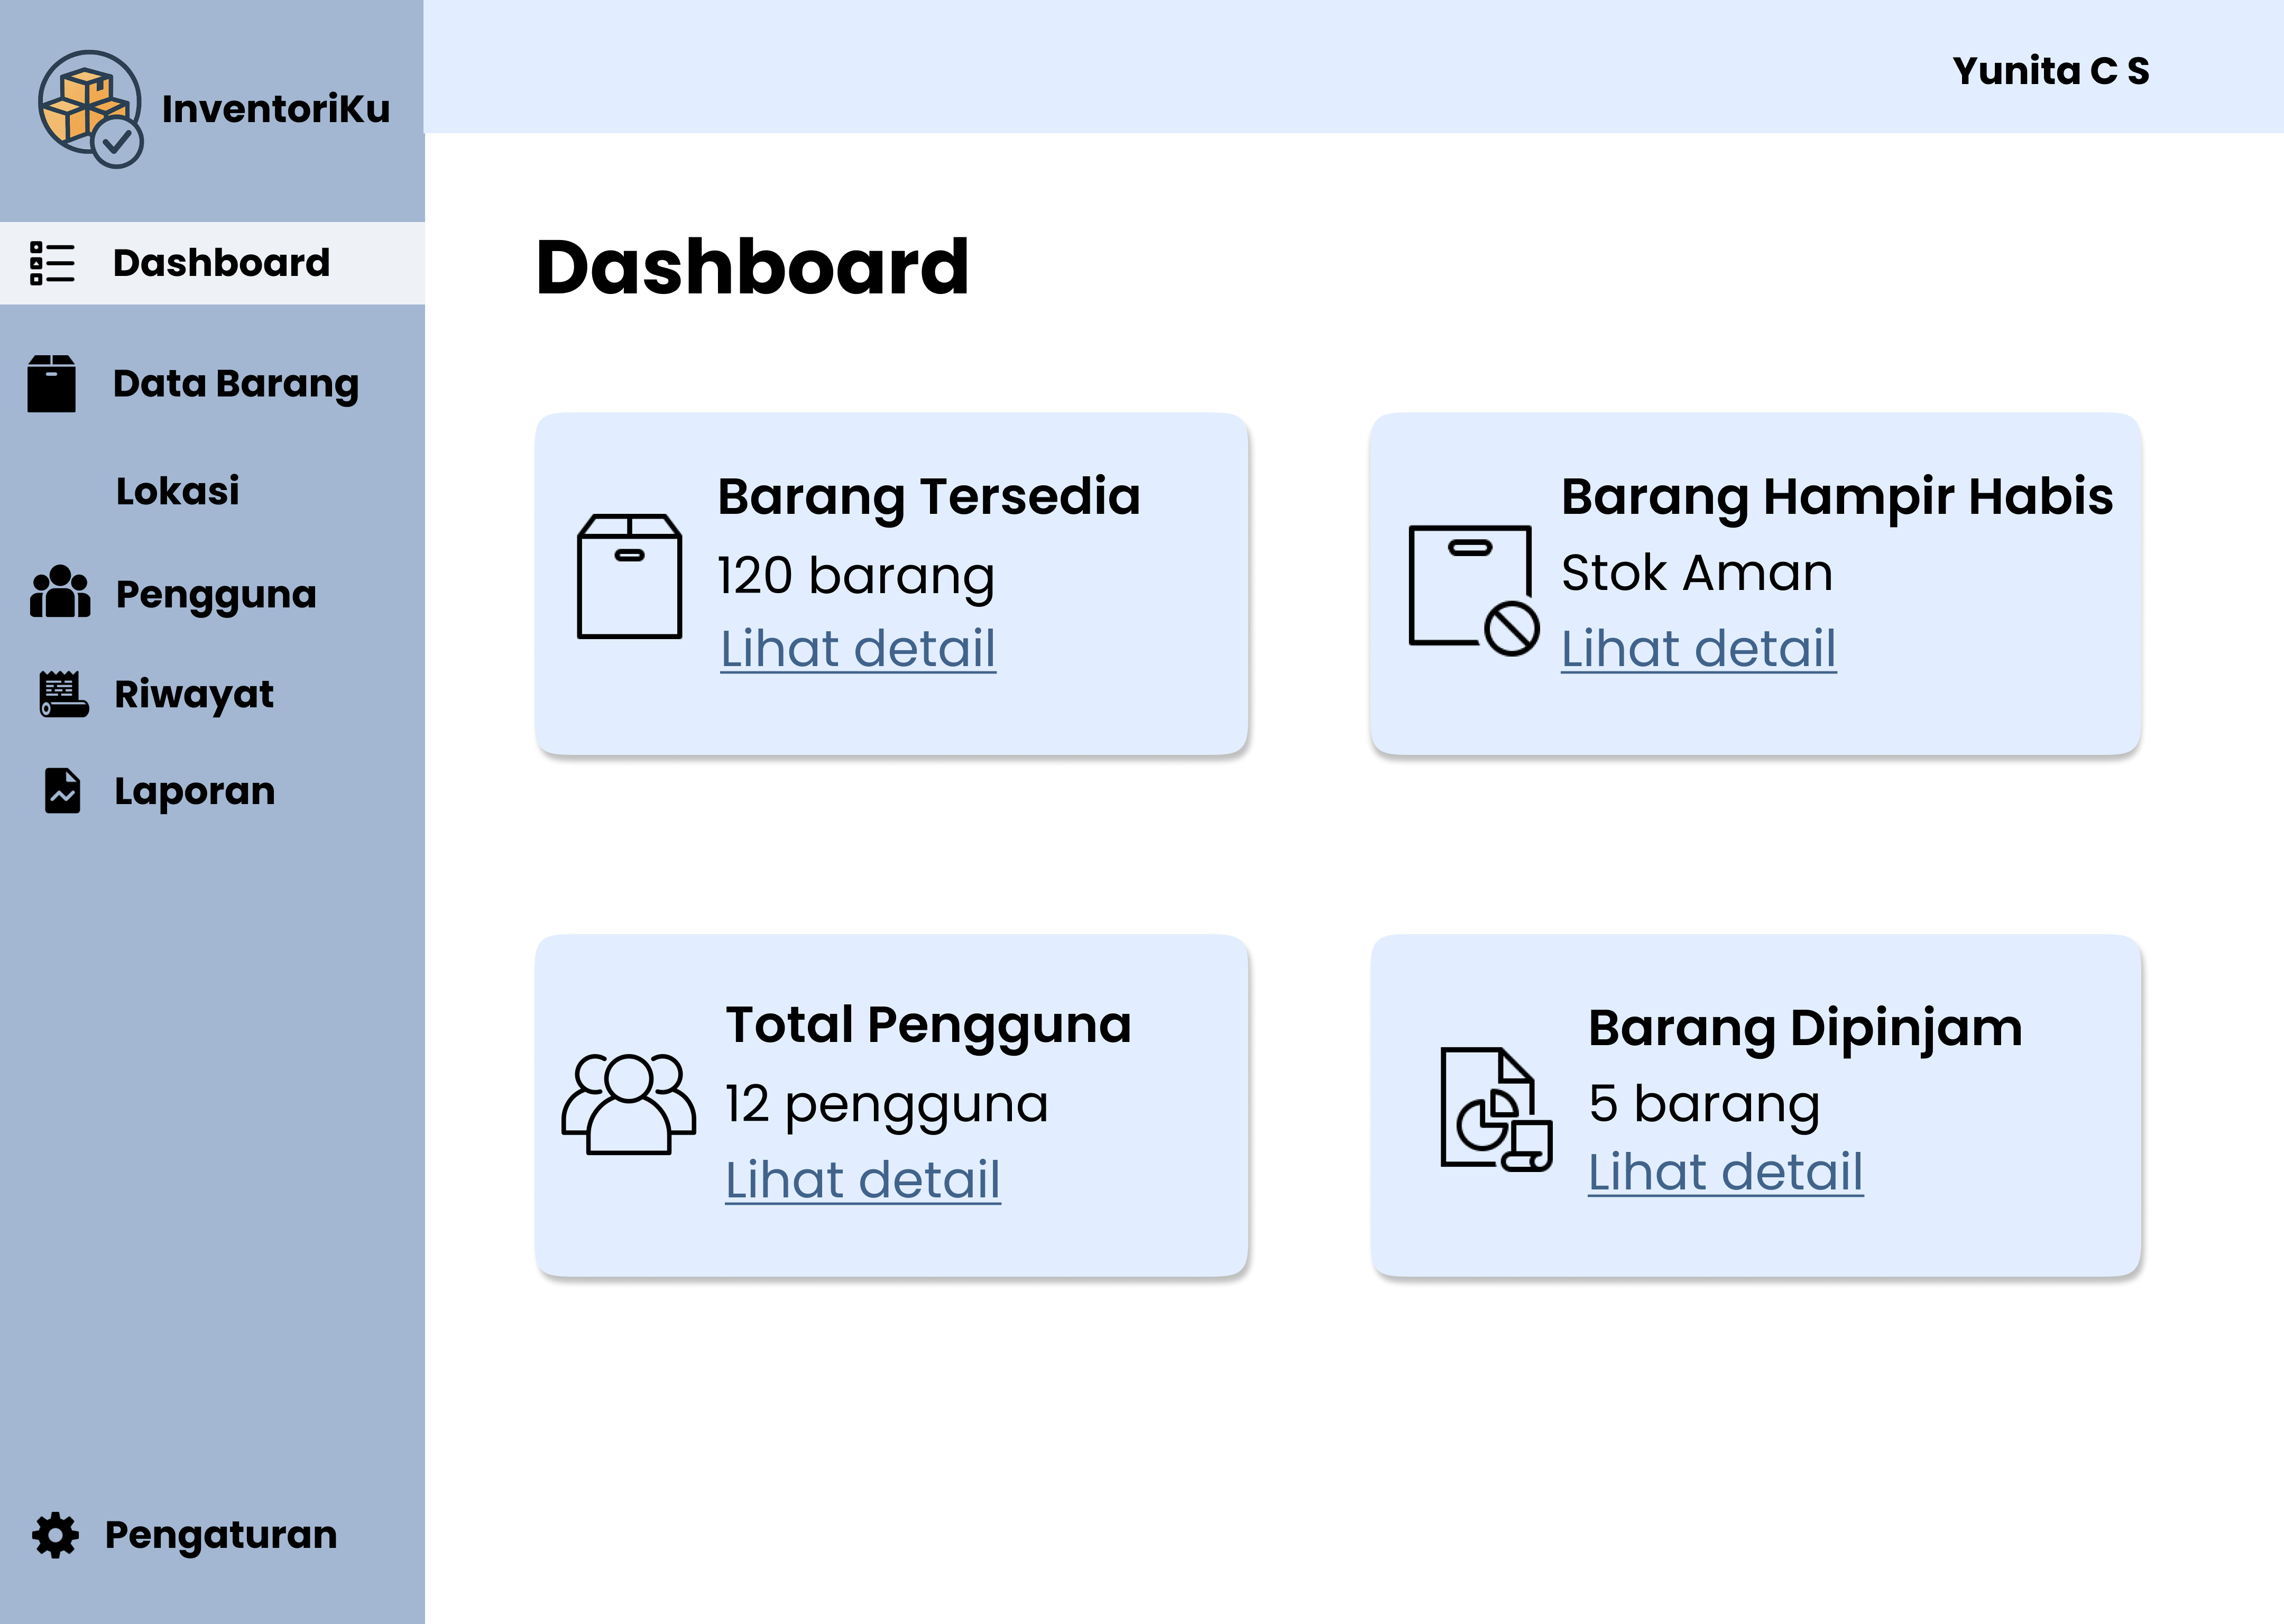Click the Total Pengguna group icon
This screenshot has width=2284, height=1624.
tap(628, 1103)
